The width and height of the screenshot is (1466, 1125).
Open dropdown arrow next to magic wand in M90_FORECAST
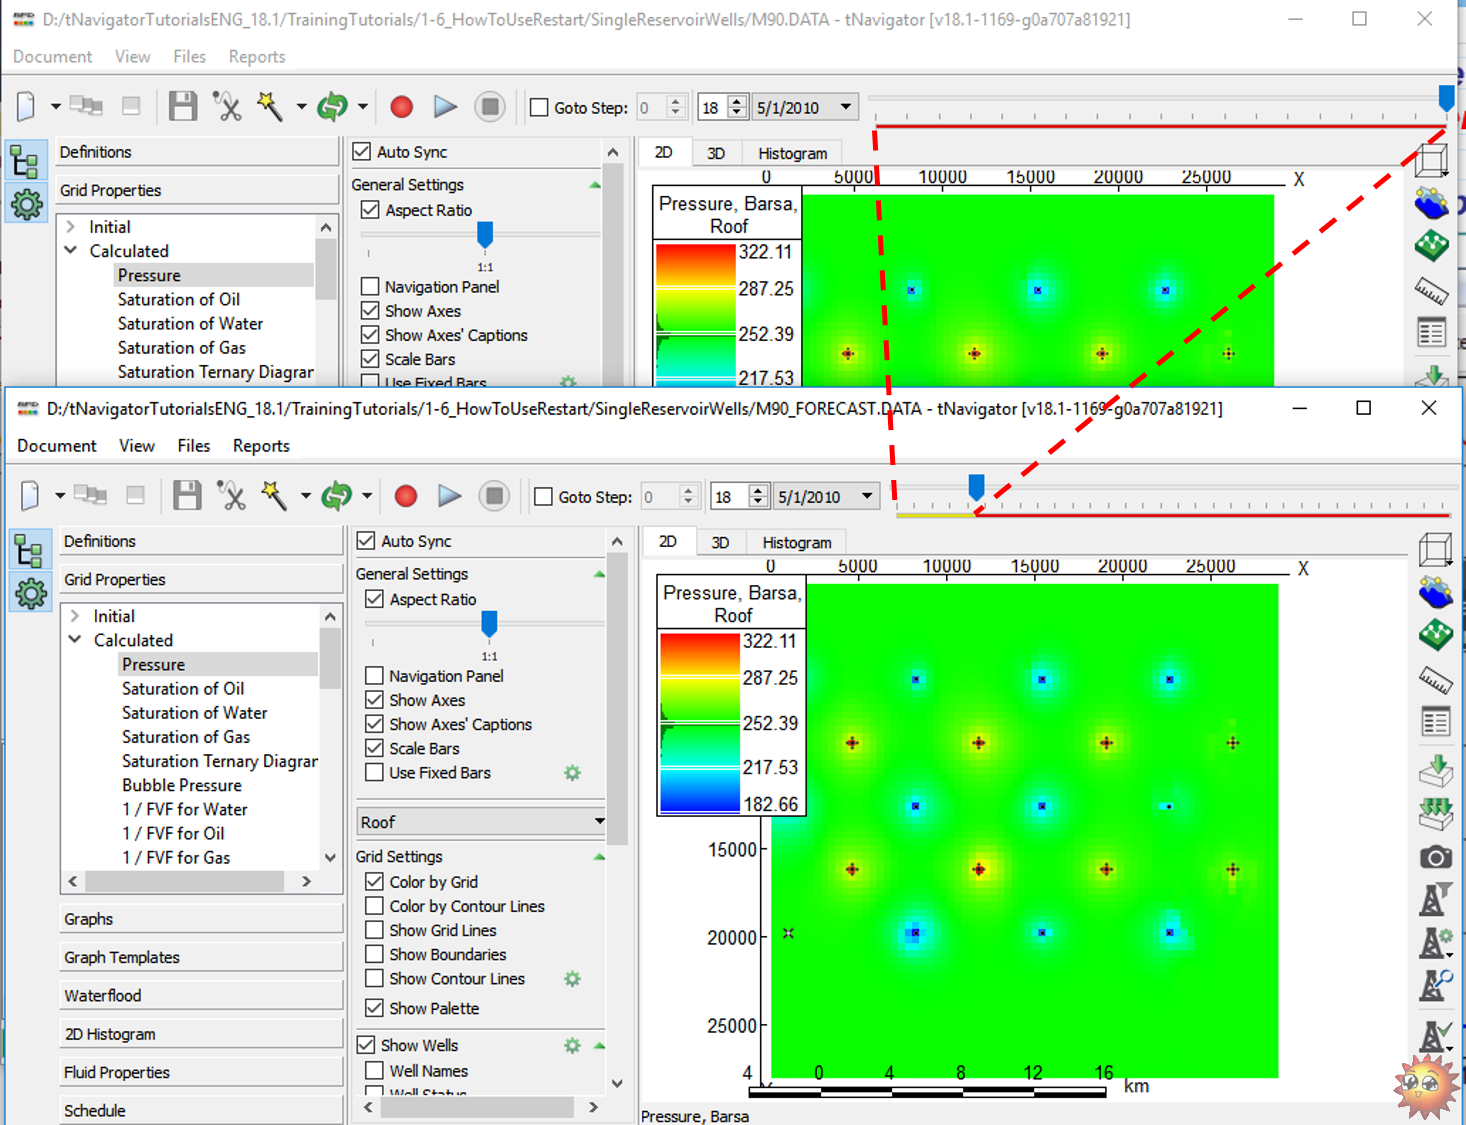point(305,496)
